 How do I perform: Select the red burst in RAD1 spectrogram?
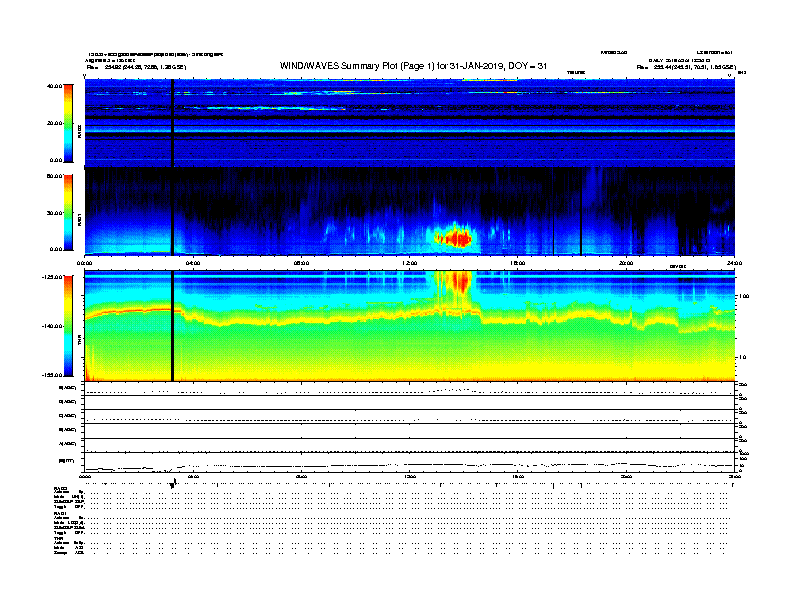coord(455,237)
